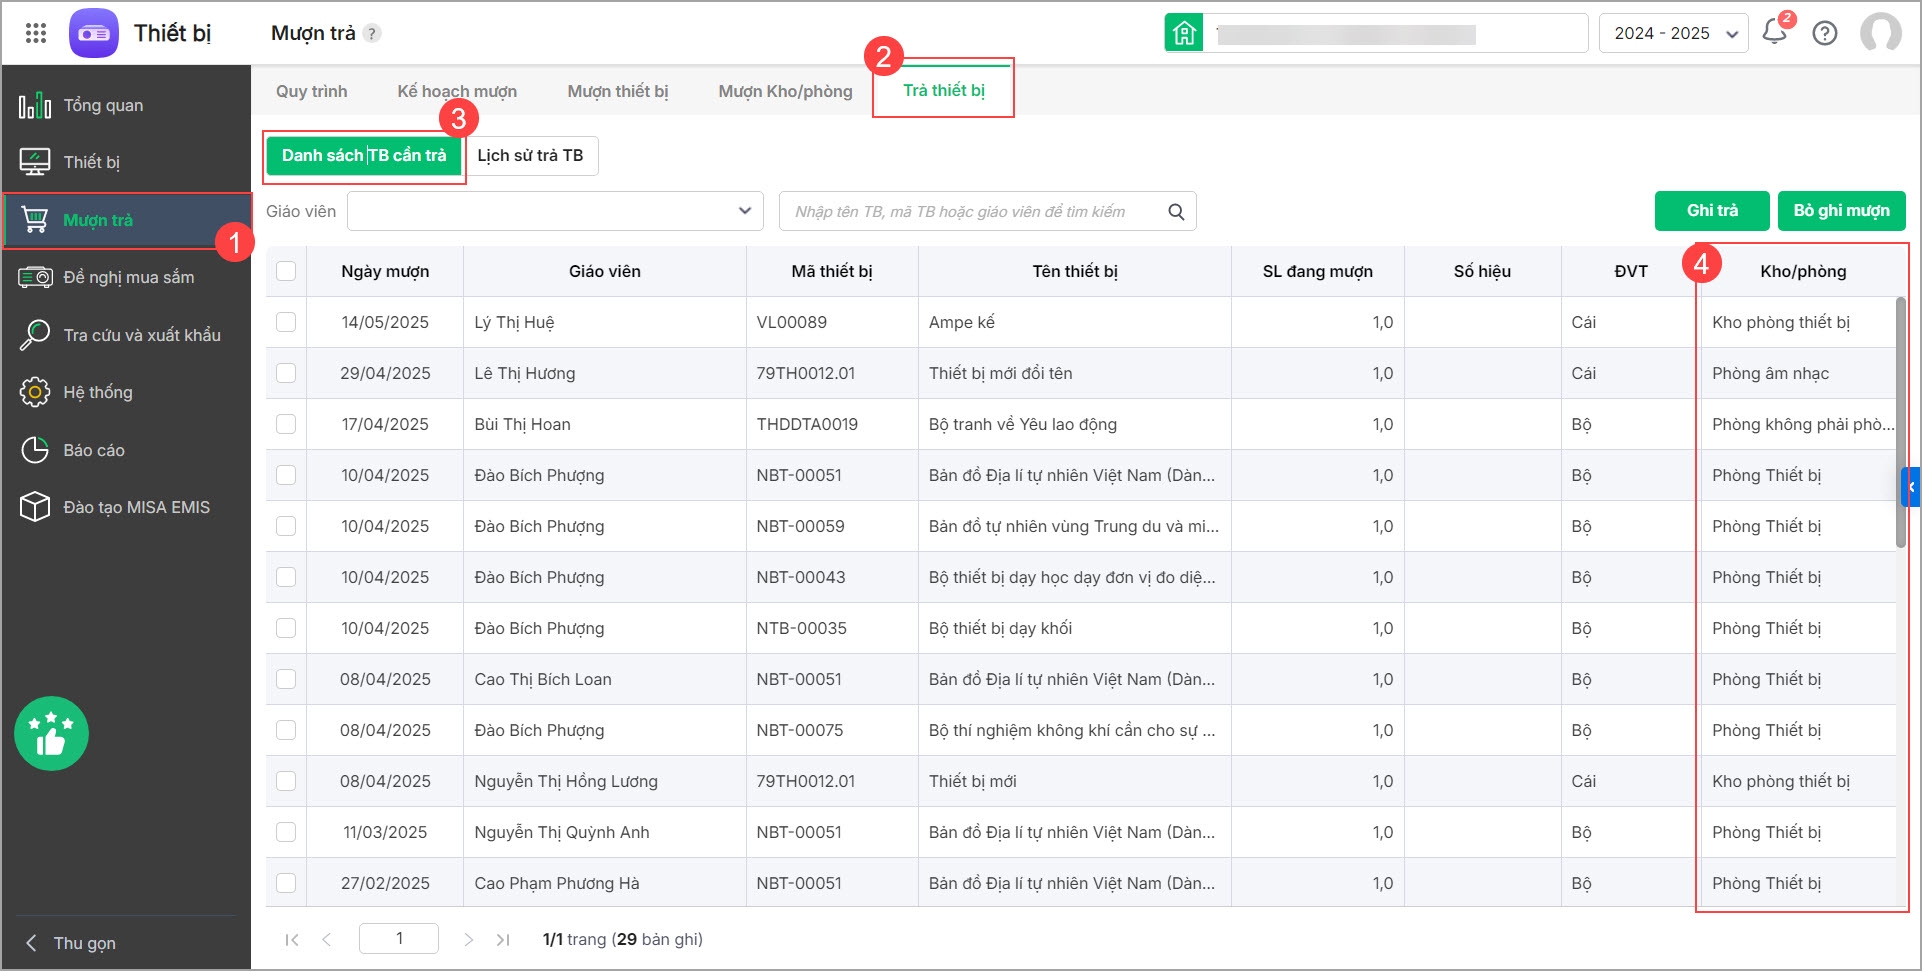Click the green thumbs-up rating badge
1922x971 pixels.
(x=51, y=733)
